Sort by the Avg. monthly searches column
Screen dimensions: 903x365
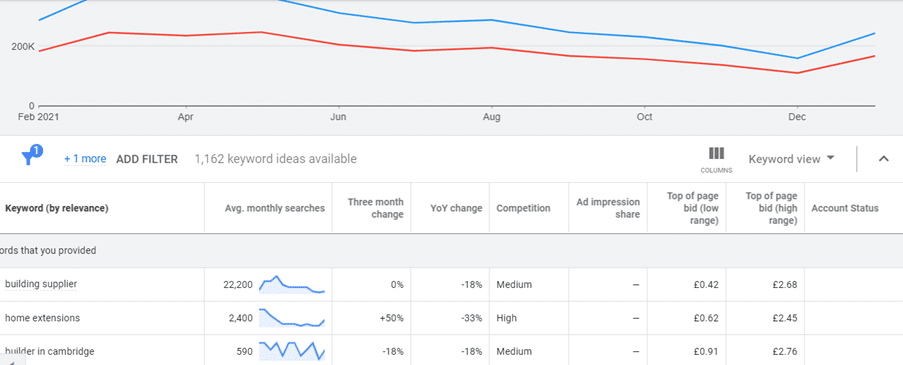click(x=275, y=208)
